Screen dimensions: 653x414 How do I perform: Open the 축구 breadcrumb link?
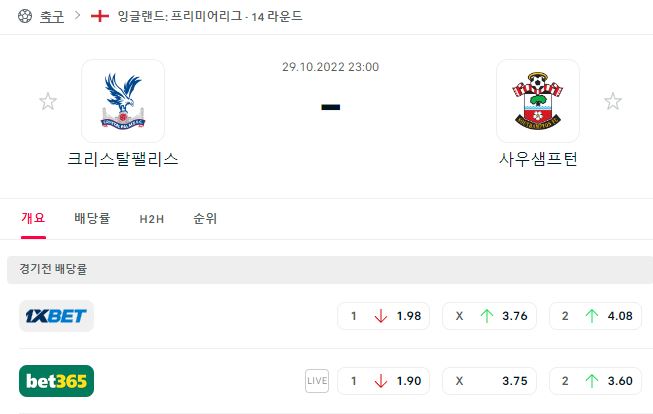tap(52, 17)
